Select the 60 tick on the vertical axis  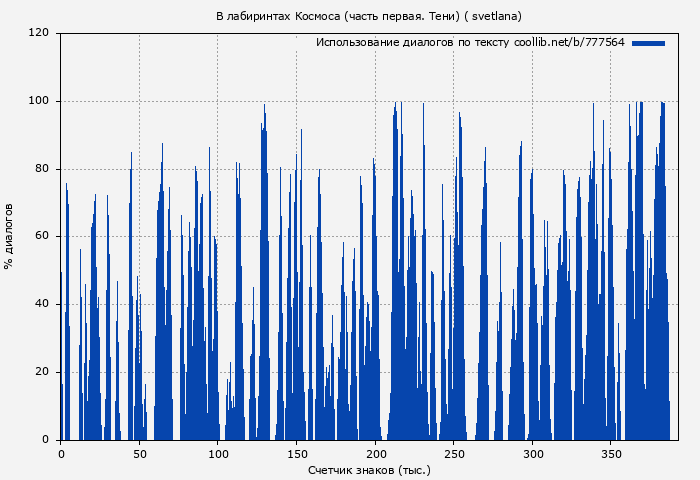tap(43, 236)
